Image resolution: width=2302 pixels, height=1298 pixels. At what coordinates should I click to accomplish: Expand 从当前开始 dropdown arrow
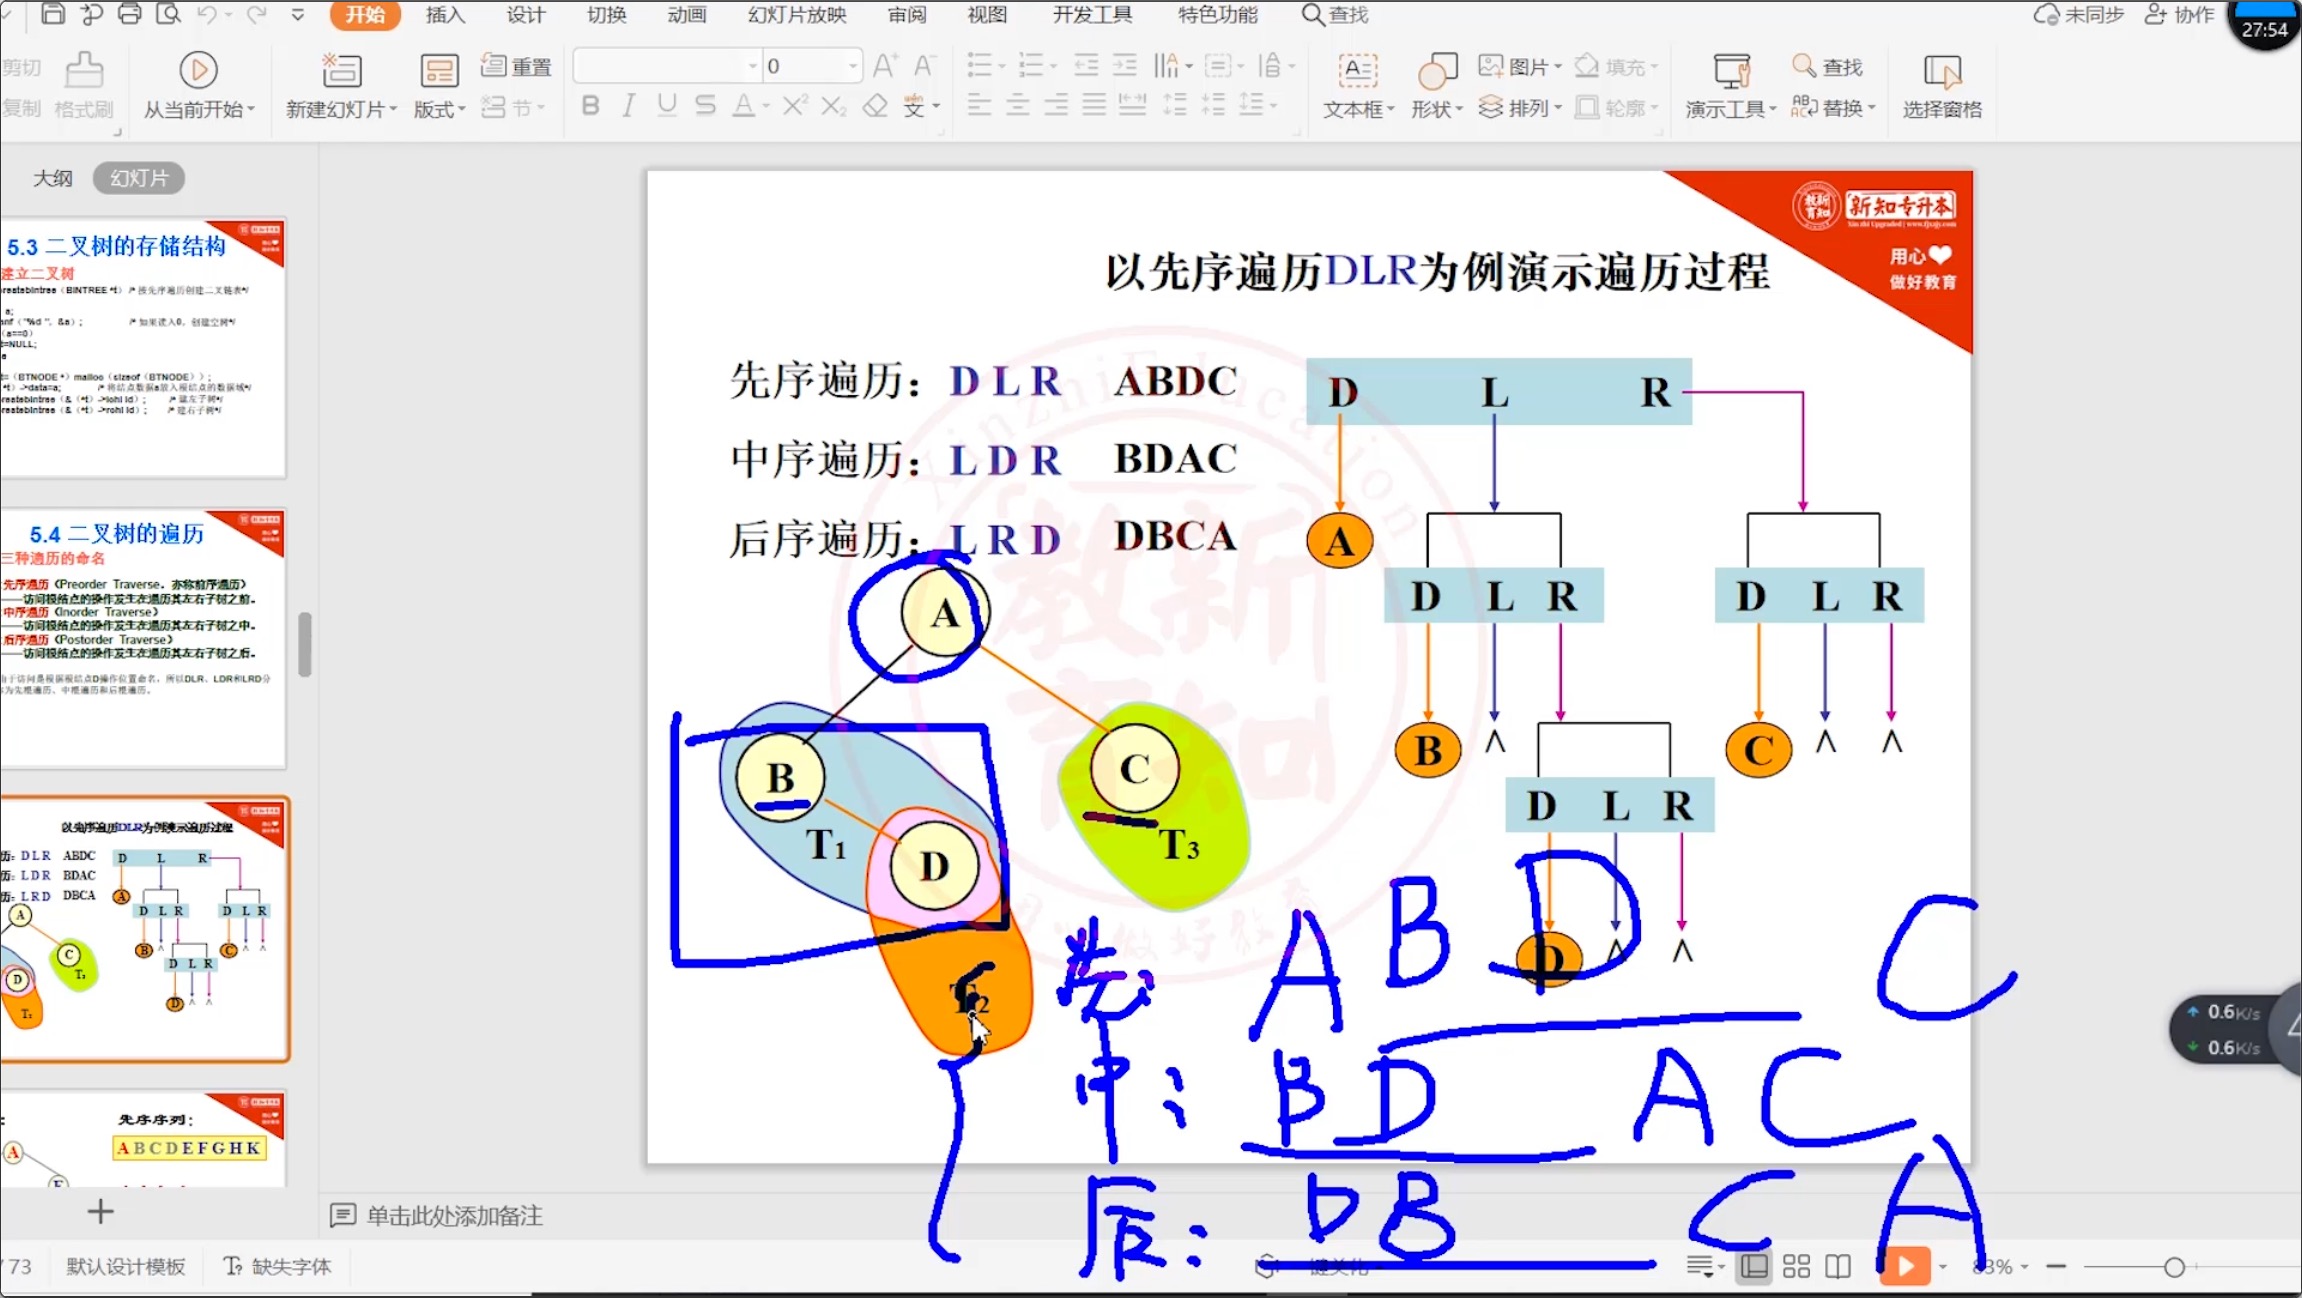coord(251,109)
